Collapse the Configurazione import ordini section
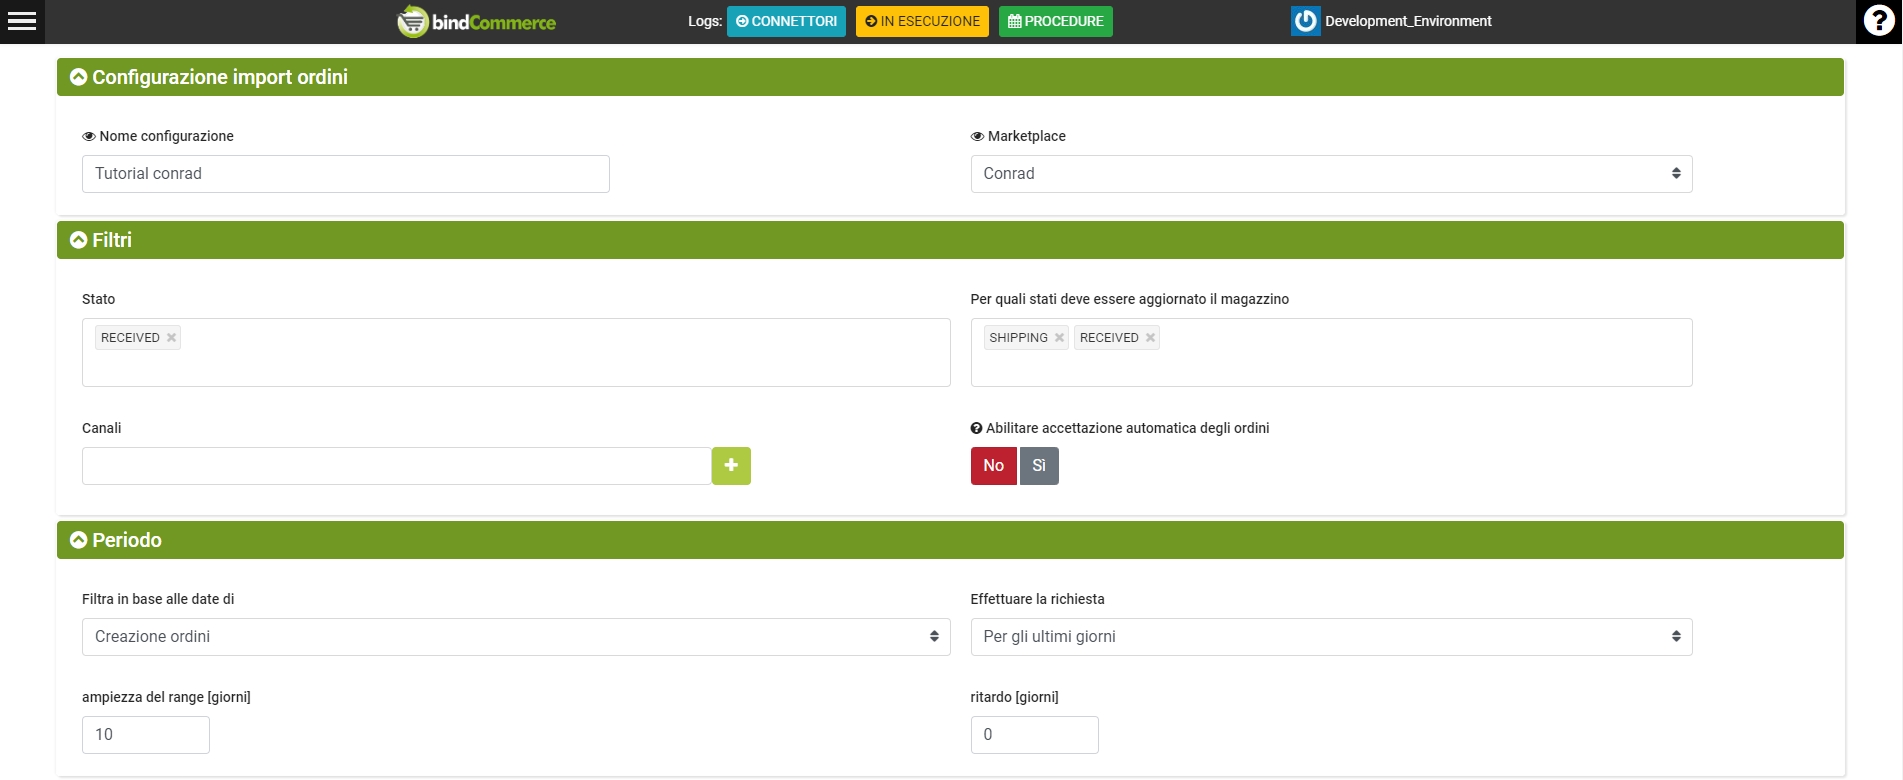 [x=79, y=77]
